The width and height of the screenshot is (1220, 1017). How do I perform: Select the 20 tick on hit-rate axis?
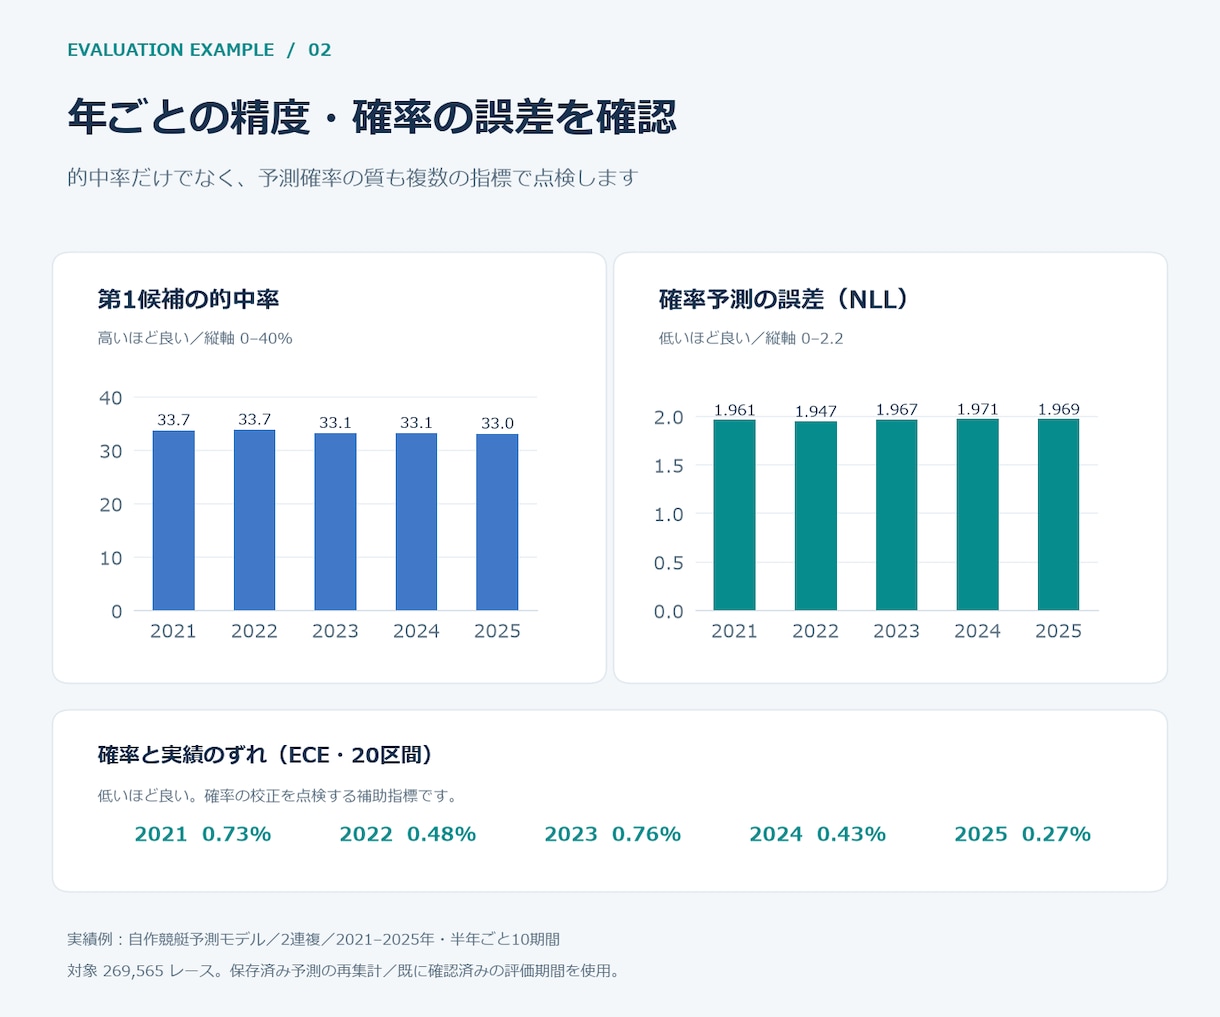[x=111, y=505]
